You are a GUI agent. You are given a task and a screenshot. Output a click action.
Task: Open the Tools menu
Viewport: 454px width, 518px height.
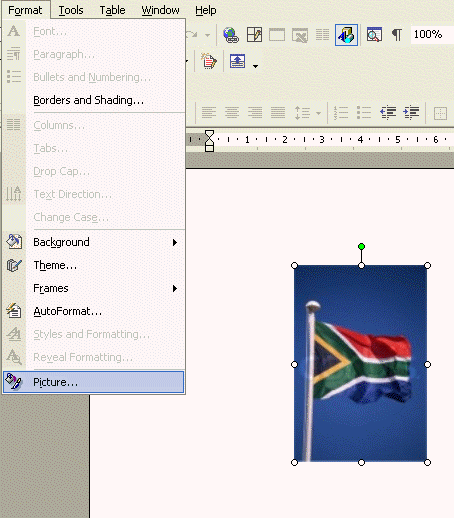[x=71, y=10]
